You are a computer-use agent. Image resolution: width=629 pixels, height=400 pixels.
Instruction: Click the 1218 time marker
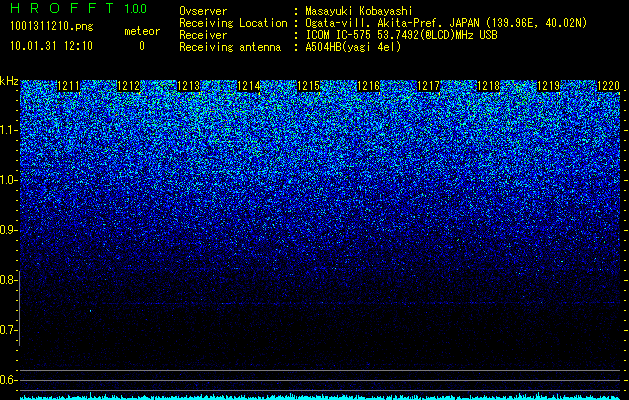point(489,86)
